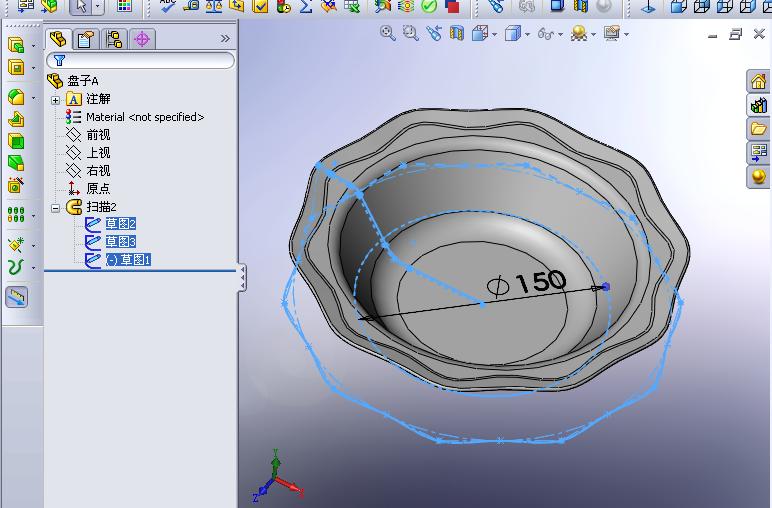Toggle the Instant3D ruler button

pos(16,297)
